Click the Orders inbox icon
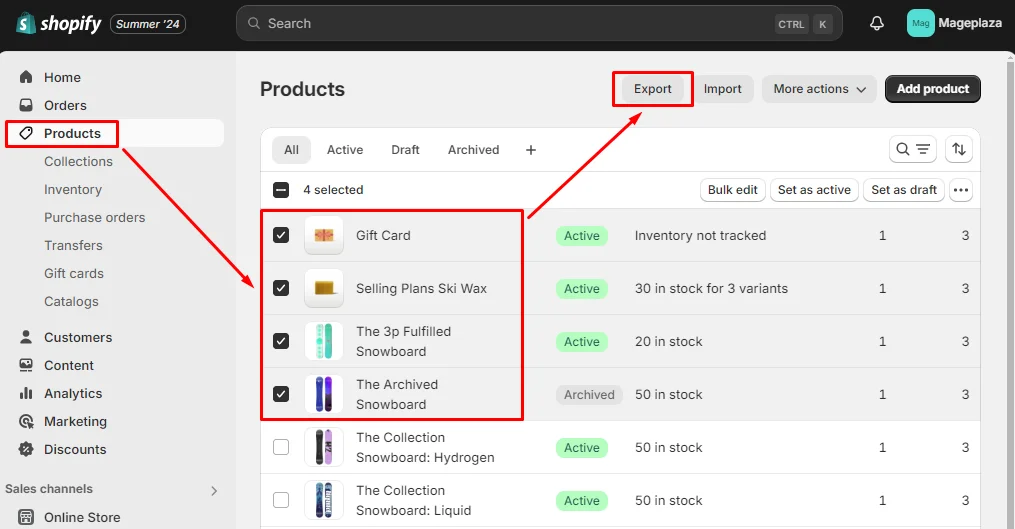The height and width of the screenshot is (529, 1015). tap(26, 105)
